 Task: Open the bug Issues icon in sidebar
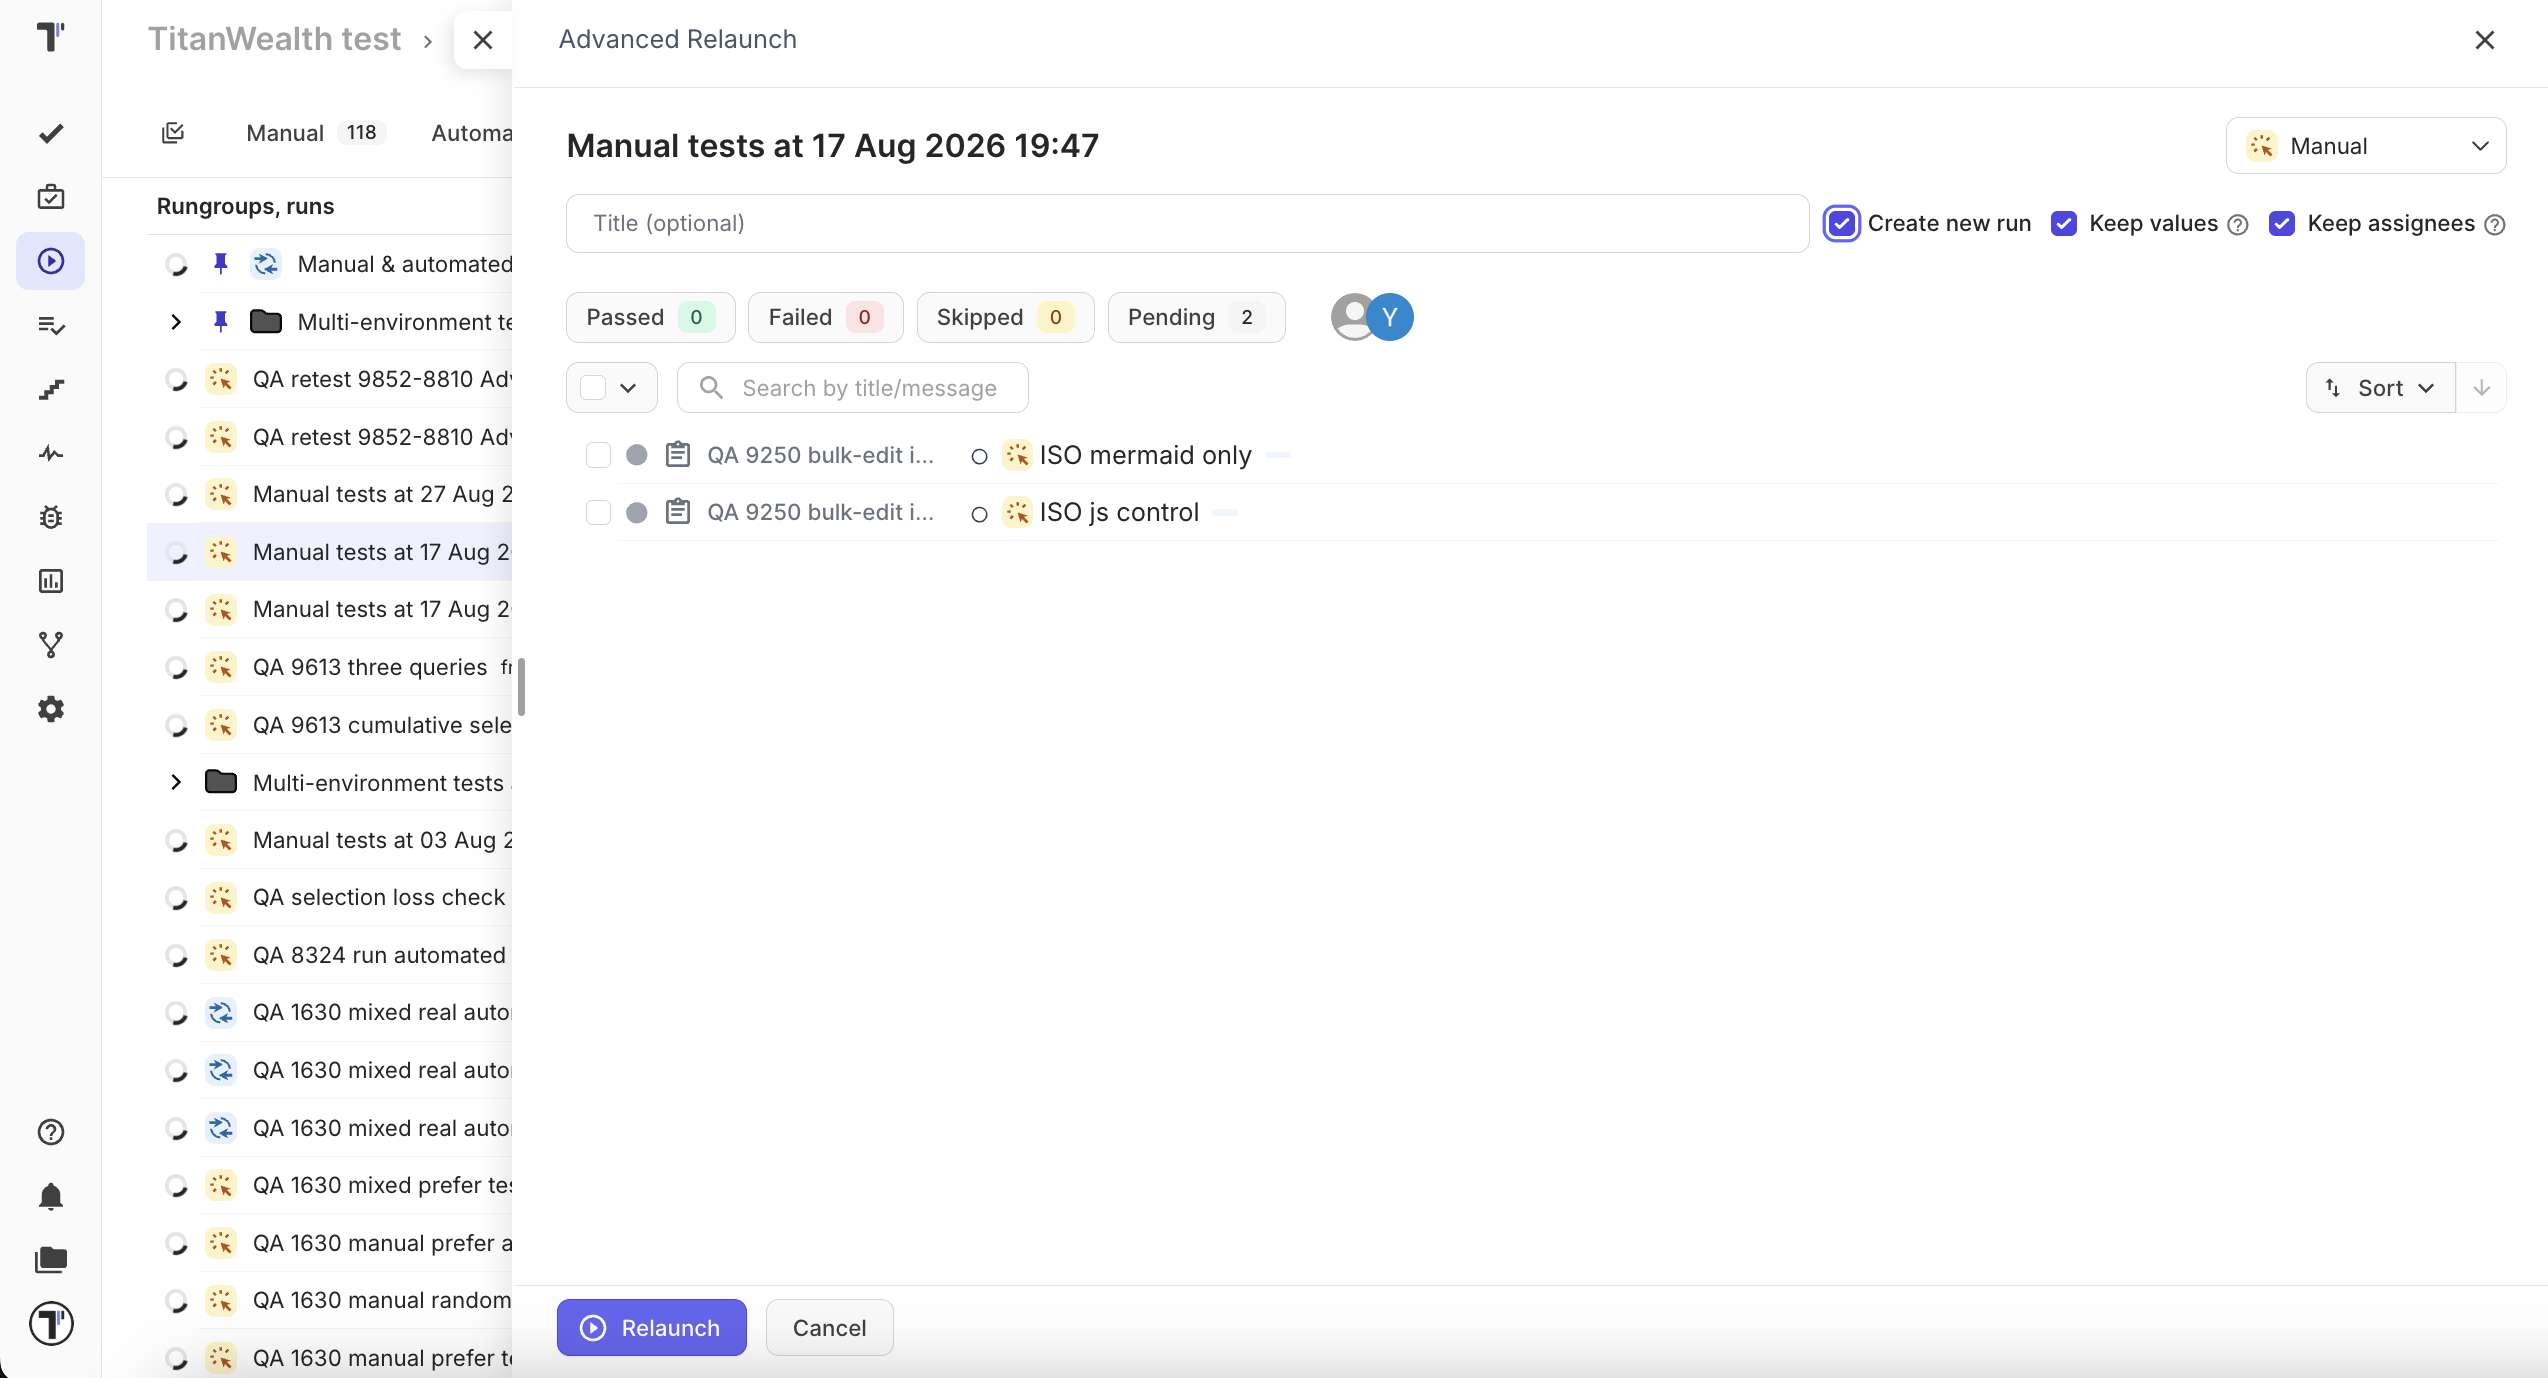[x=51, y=517]
